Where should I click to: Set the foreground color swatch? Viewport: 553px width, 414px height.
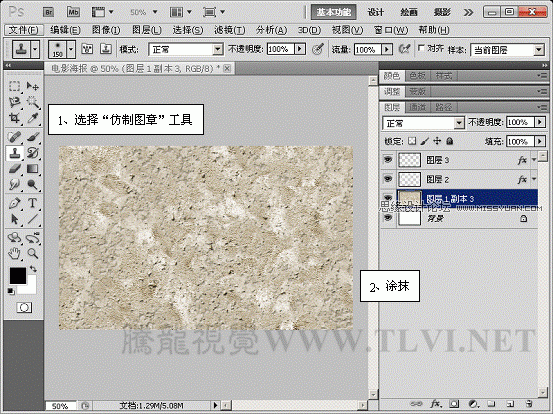[18, 275]
